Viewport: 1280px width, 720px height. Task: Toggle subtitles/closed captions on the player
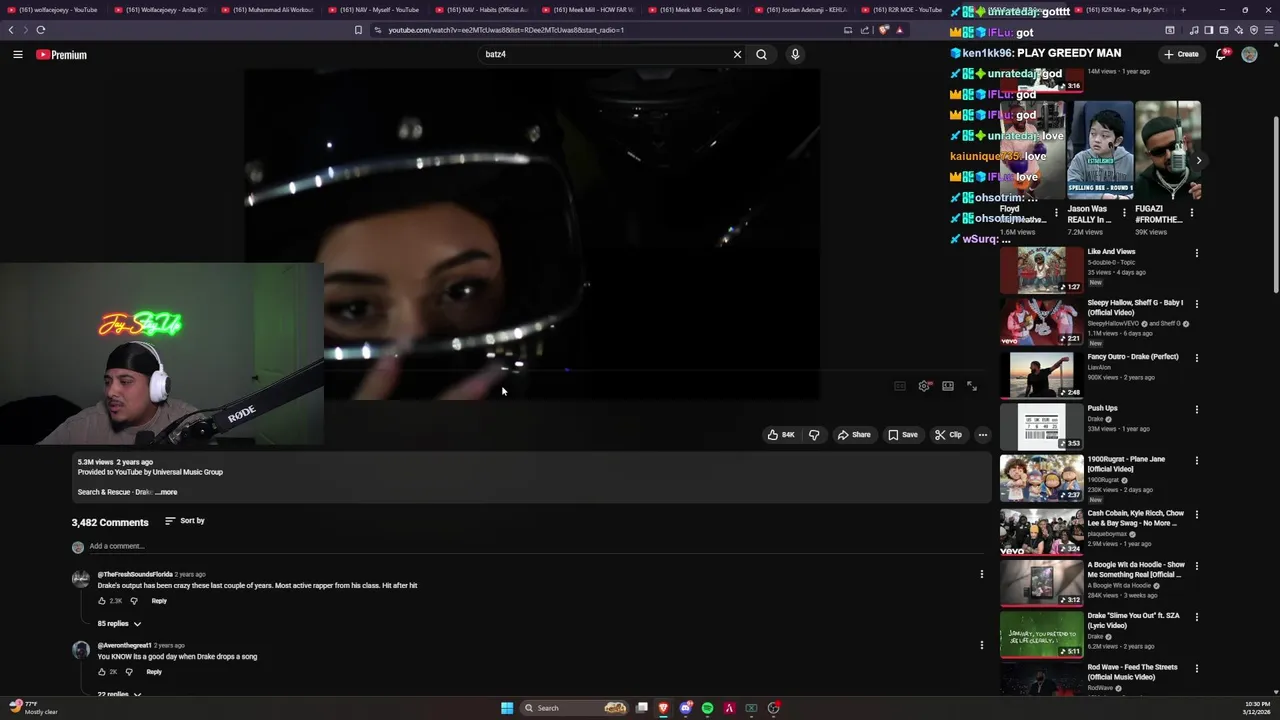click(900, 386)
